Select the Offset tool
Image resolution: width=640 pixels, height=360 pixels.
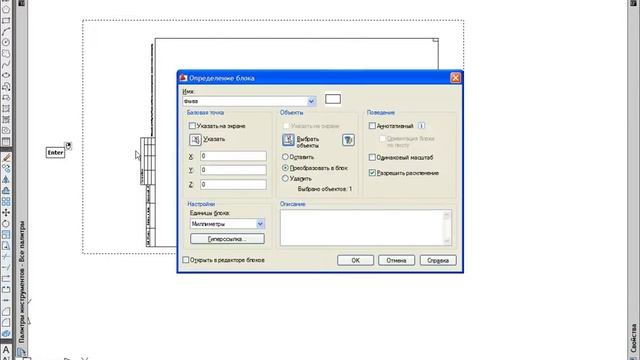point(6,190)
